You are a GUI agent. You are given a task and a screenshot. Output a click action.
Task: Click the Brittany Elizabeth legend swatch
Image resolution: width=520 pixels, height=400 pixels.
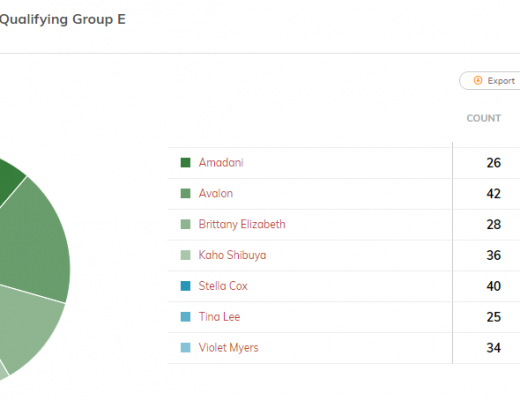185,224
